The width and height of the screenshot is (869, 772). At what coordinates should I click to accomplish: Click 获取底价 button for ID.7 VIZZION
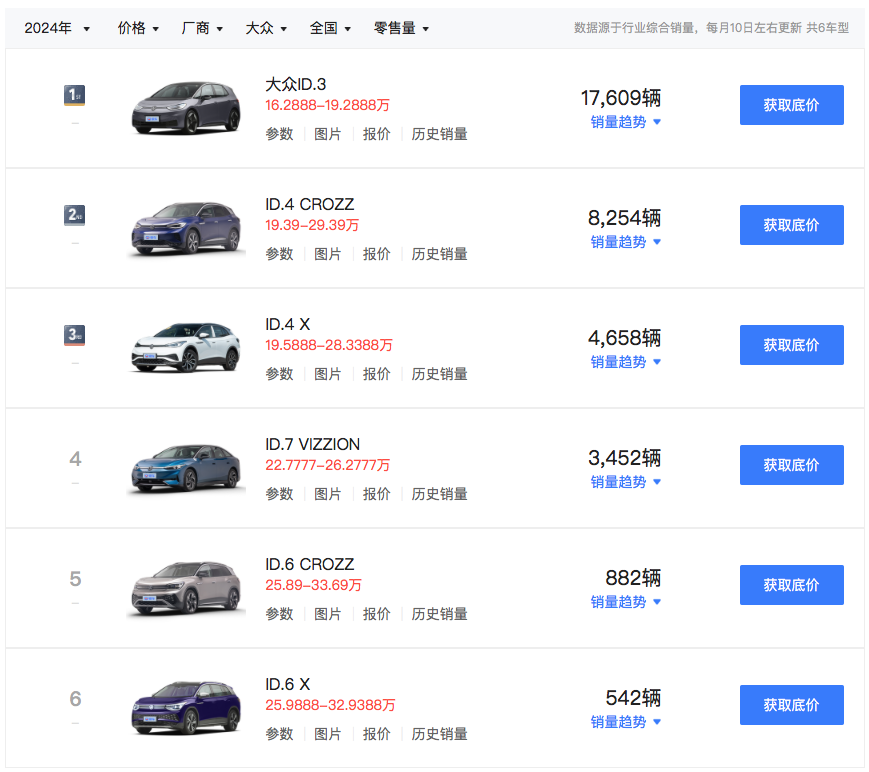point(791,465)
